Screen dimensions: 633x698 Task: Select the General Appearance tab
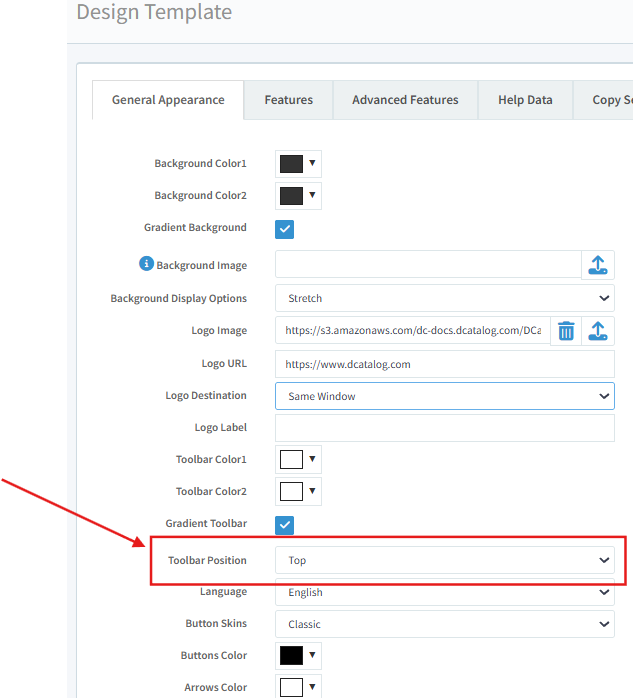(168, 100)
